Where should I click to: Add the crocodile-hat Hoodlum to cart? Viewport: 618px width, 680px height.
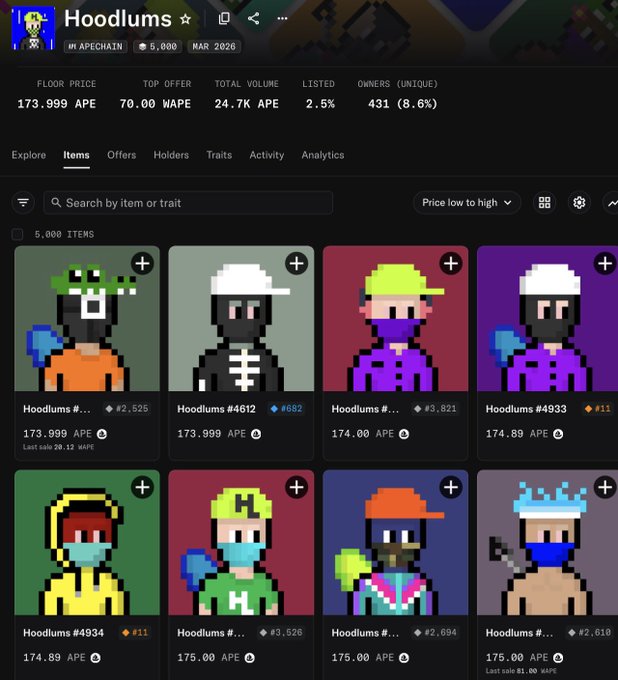point(142,263)
